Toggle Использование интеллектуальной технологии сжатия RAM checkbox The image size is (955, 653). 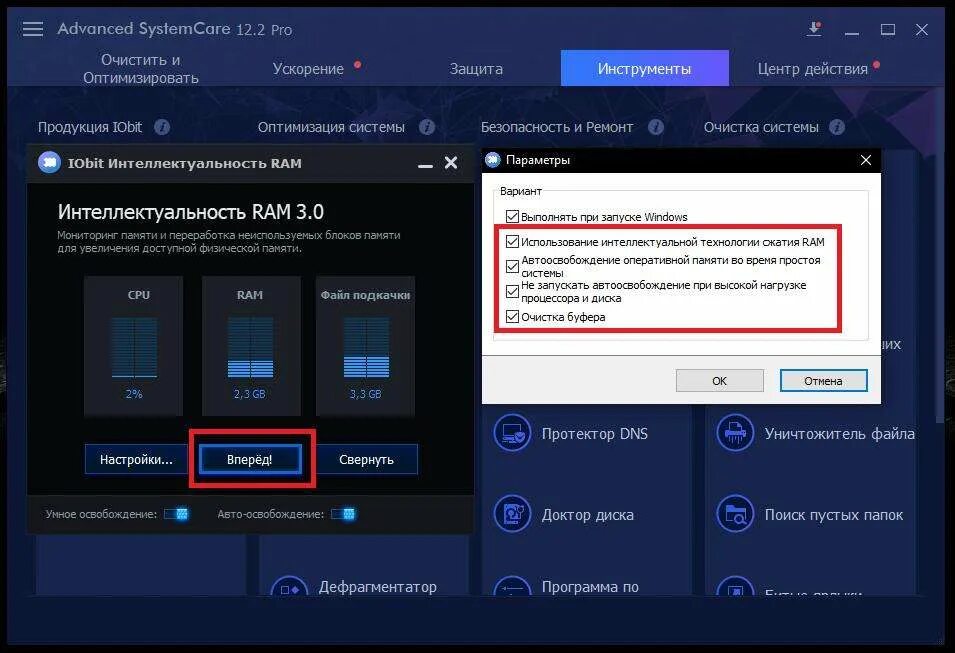click(512, 242)
